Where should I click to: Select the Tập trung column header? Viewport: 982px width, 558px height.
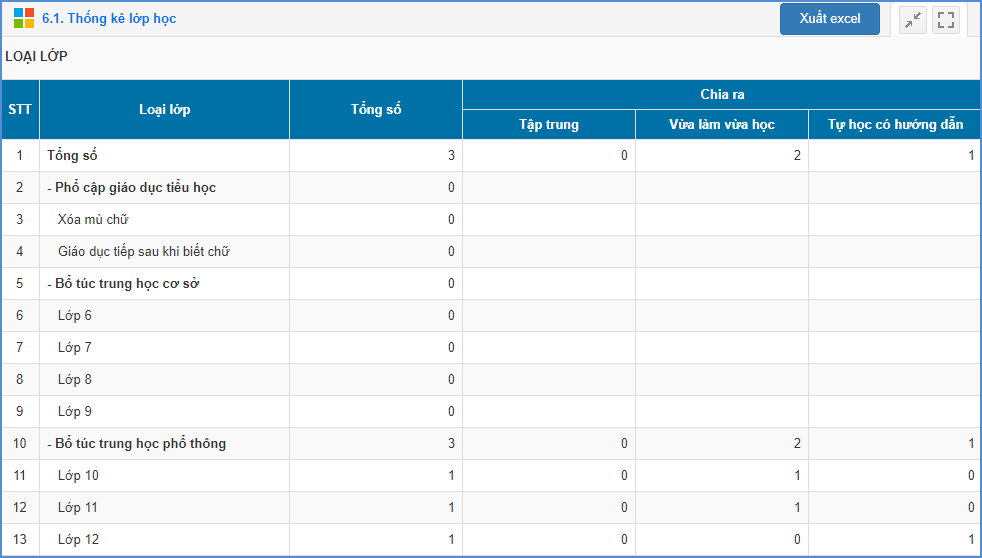[x=548, y=125]
